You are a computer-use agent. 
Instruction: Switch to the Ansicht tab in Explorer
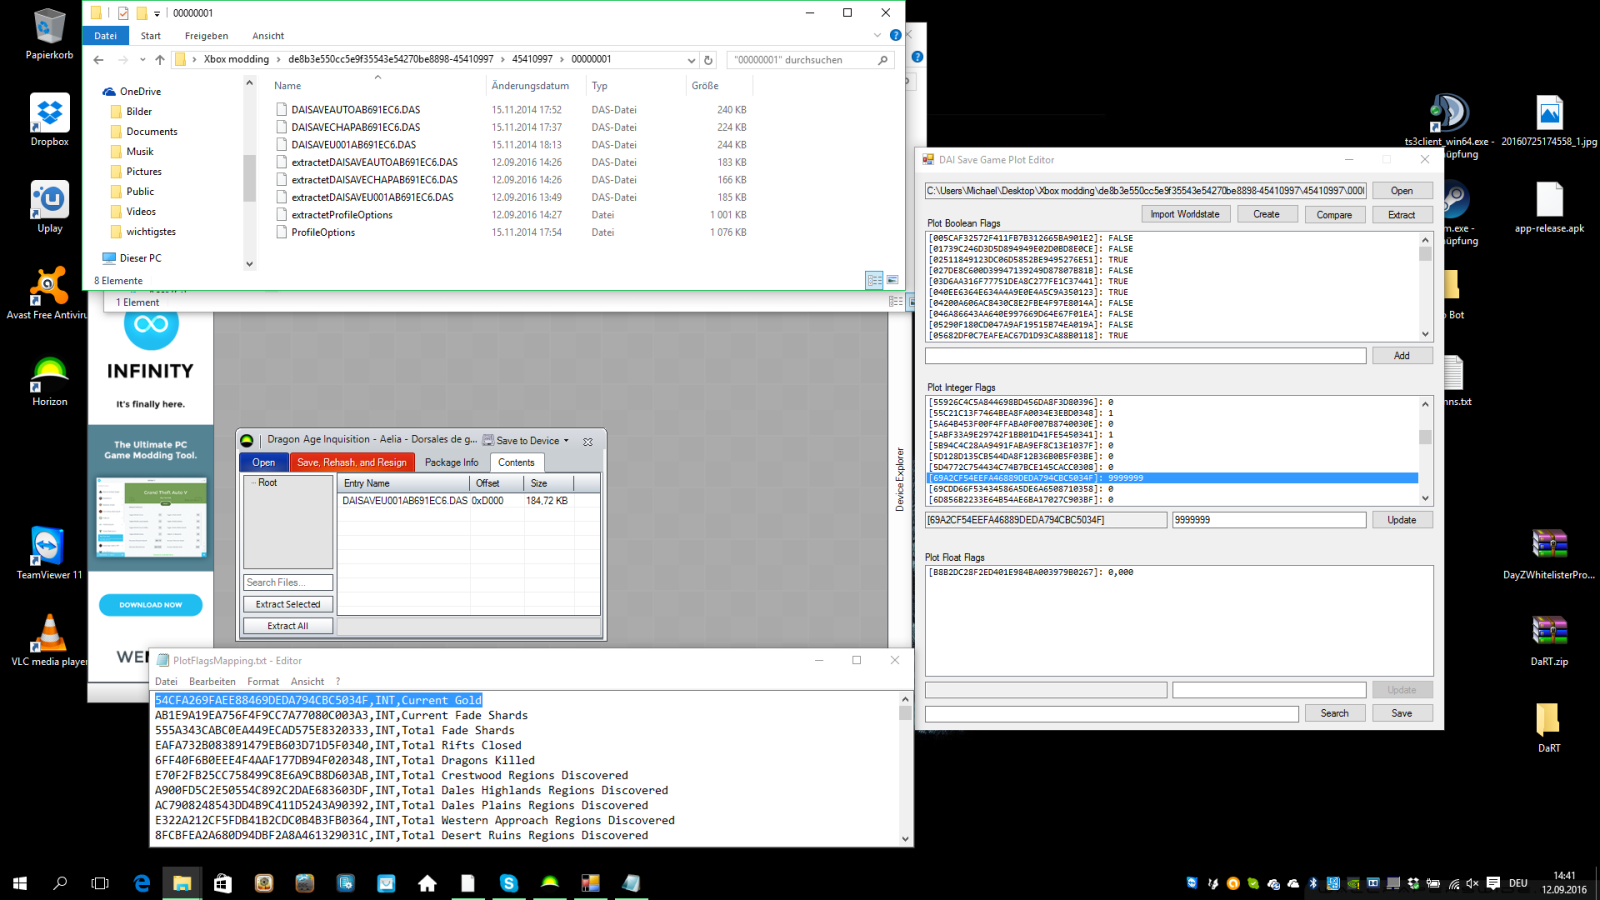pos(268,36)
